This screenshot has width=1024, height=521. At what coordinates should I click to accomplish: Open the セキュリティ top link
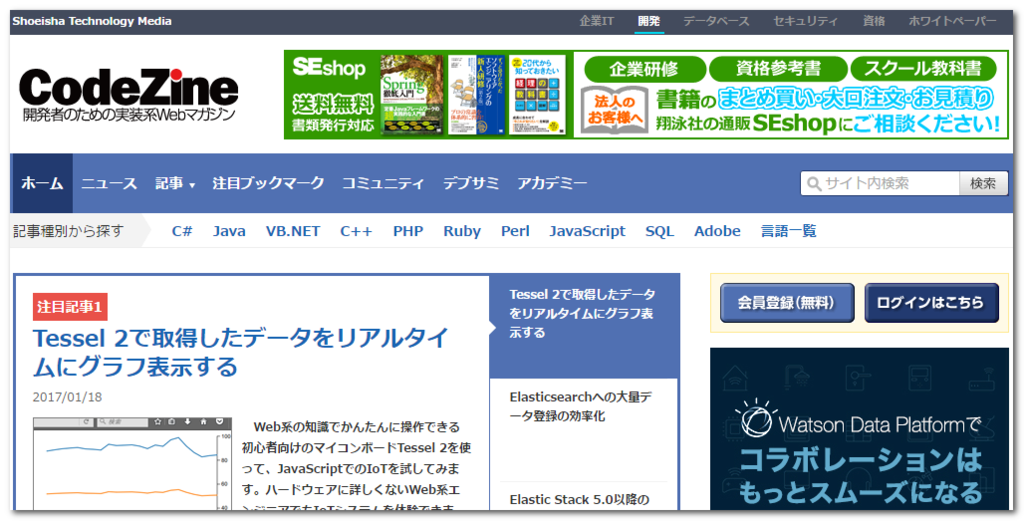coord(805,21)
